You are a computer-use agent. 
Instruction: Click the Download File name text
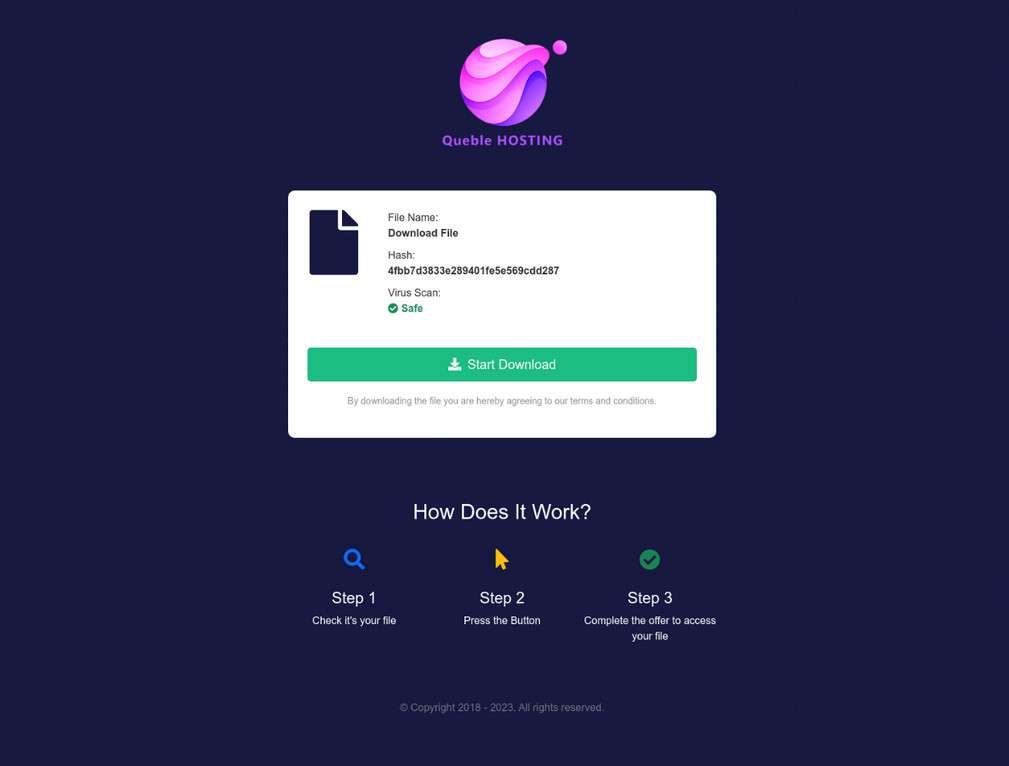423,233
